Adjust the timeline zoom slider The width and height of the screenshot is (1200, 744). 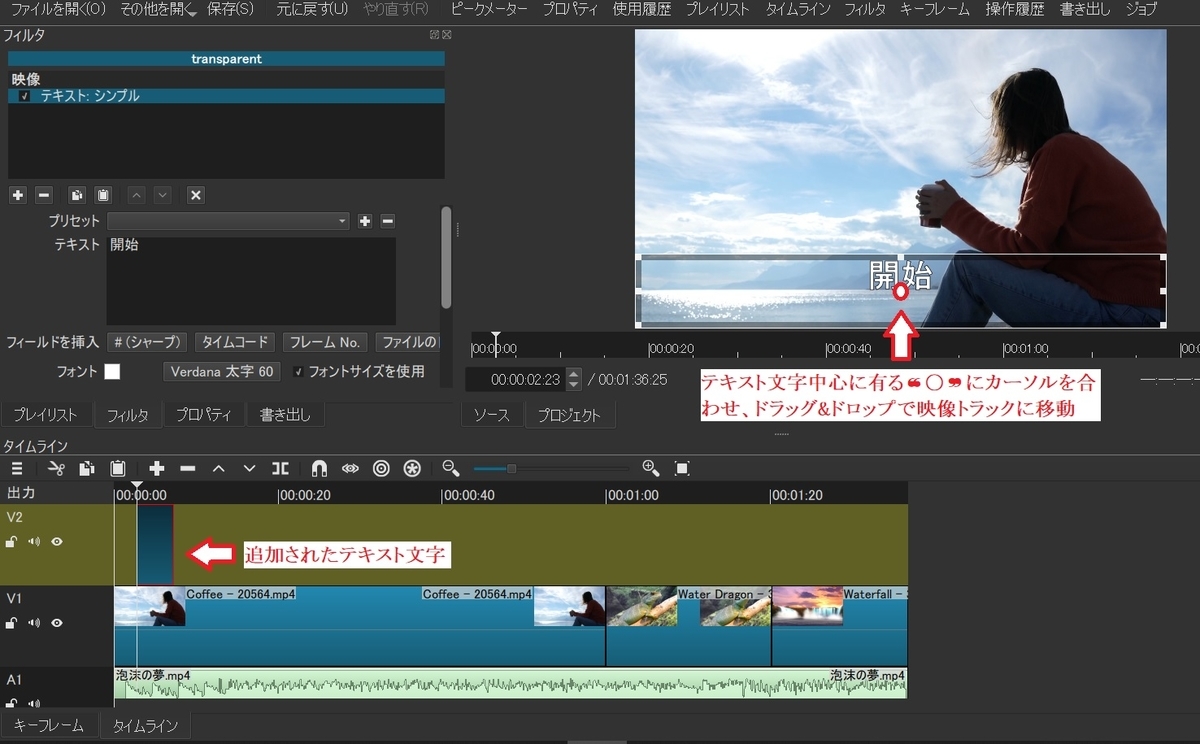pyautogui.click(x=551, y=468)
